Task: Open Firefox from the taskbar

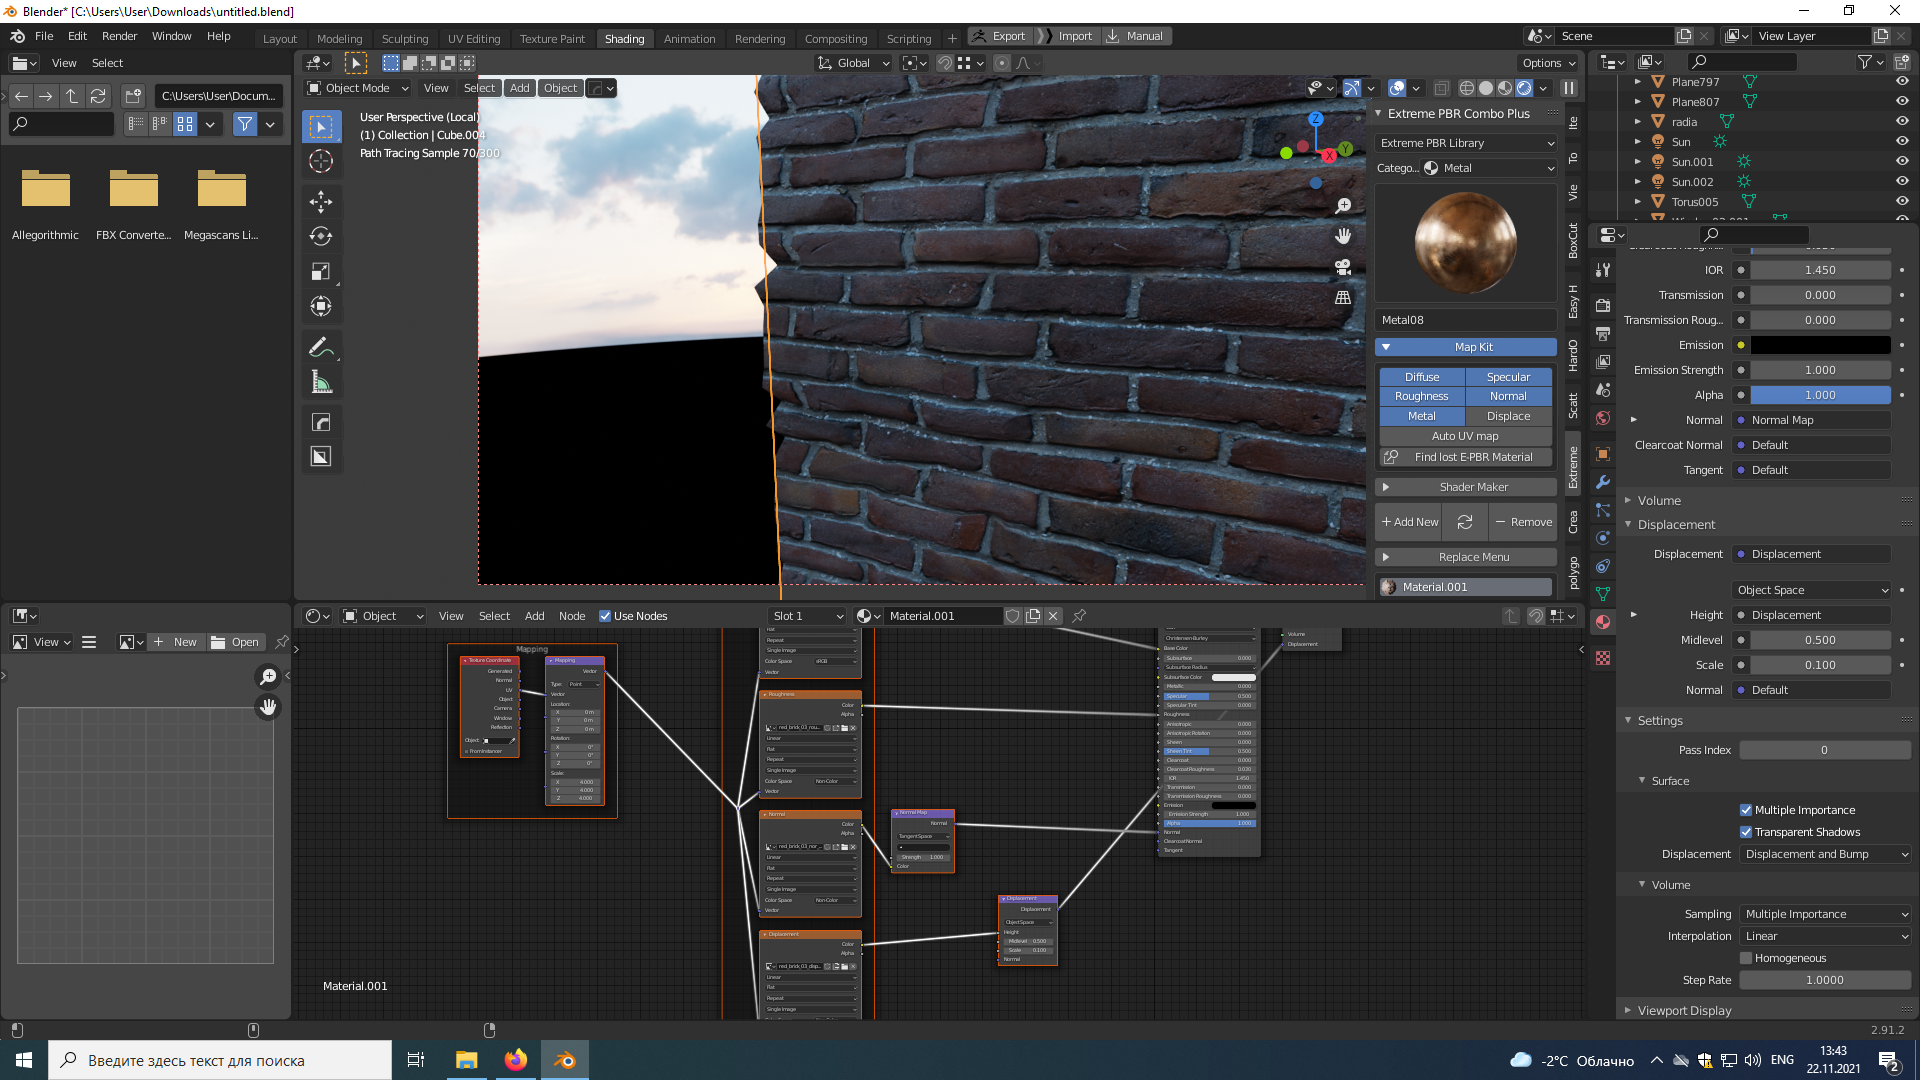Action: pos(516,1060)
